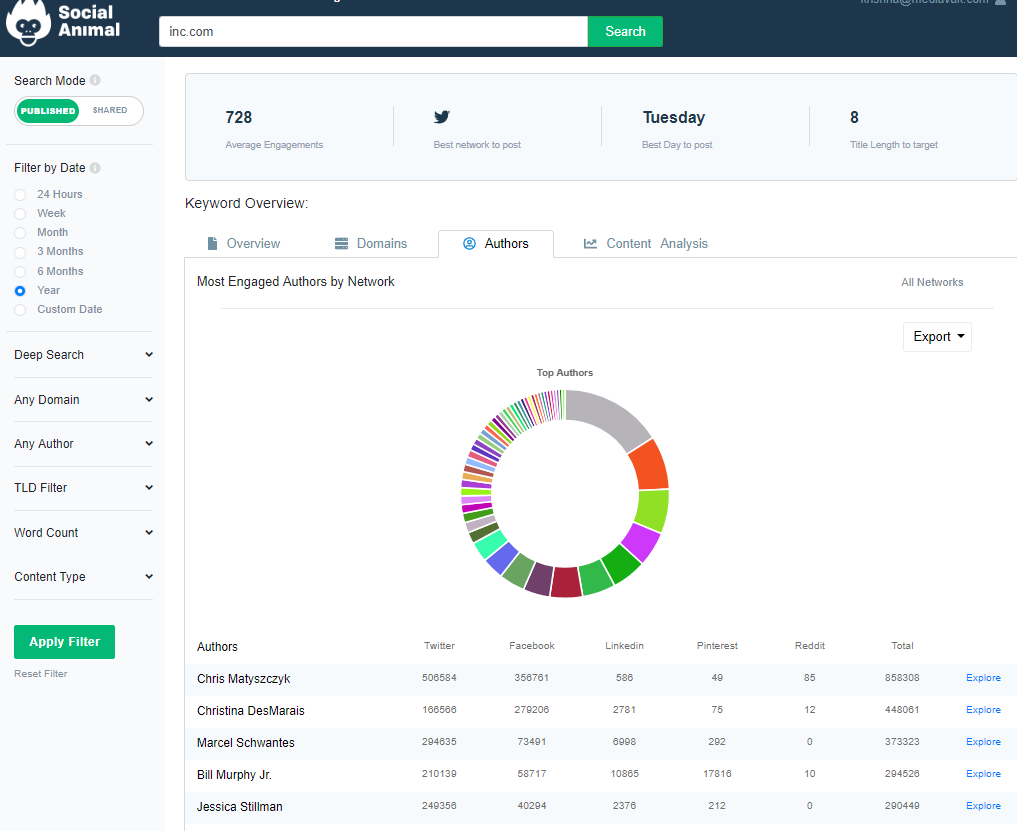The image size is (1017, 831).
Task: Explore author Christina DesMarais
Action: (x=983, y=710)
